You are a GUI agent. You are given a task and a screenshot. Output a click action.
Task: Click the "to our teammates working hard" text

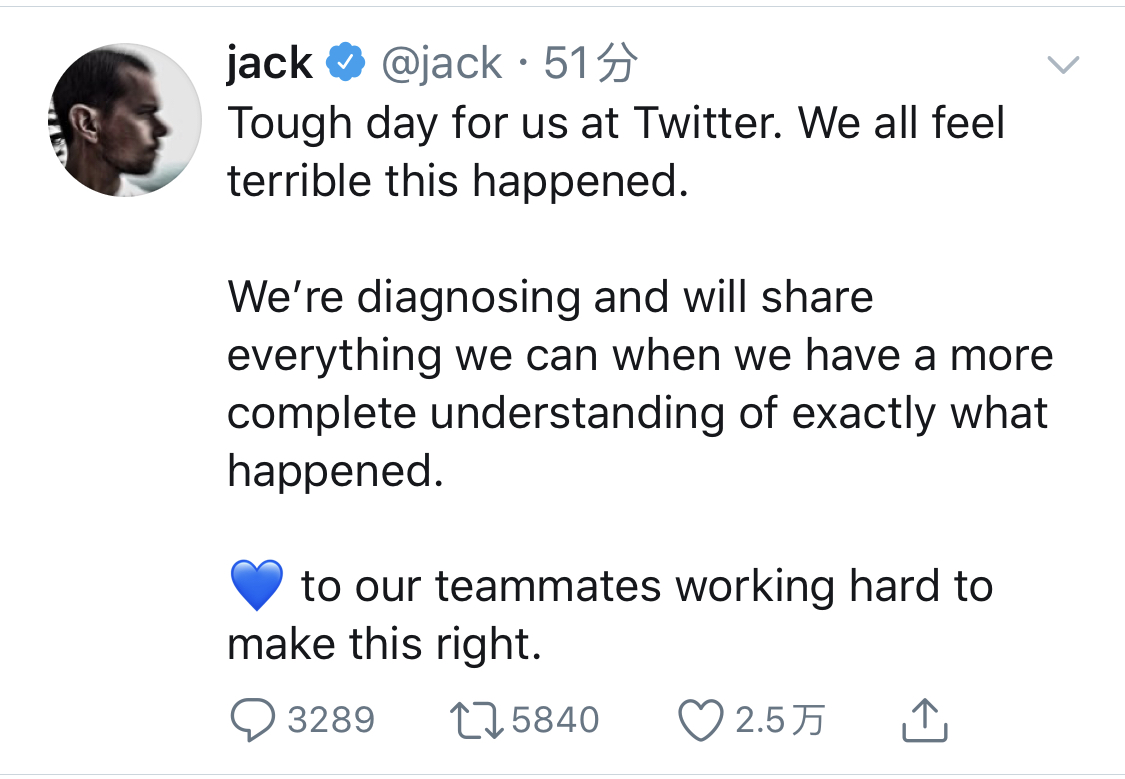click(616, 586)
